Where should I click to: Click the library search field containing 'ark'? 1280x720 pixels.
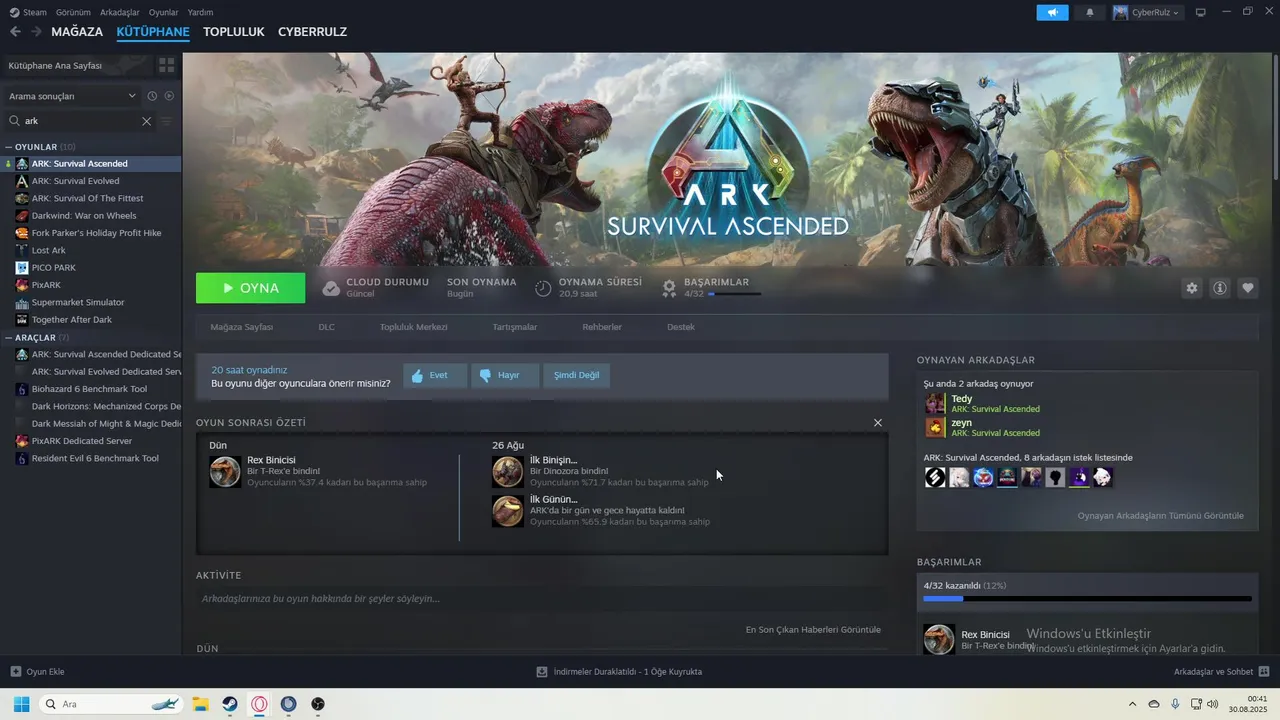tap(82, 121)
